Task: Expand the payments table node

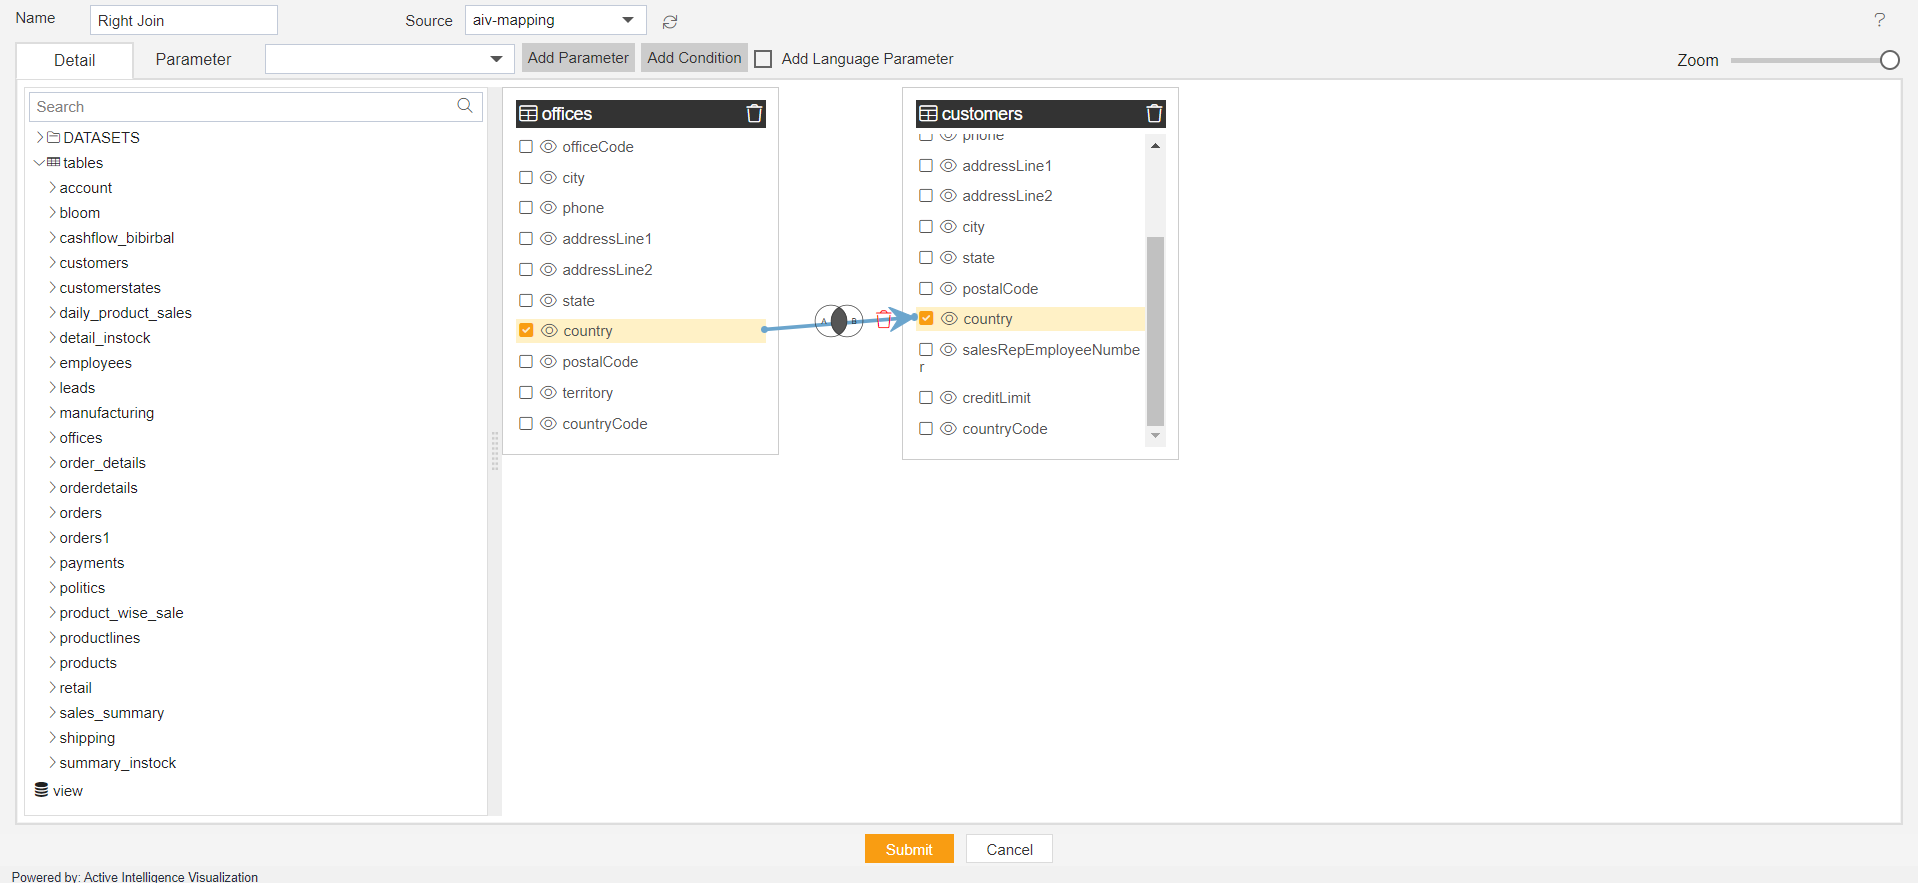Action: pos(52,562)
